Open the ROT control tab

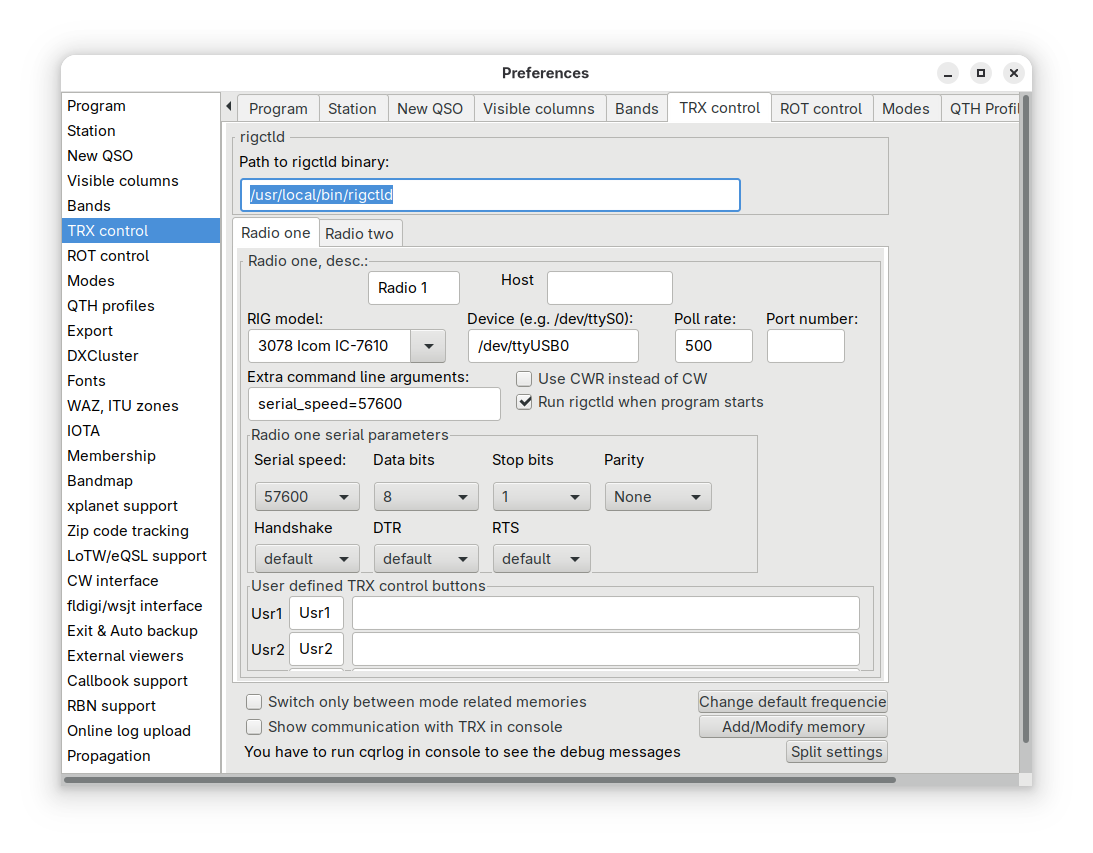[x=820, y=108]
